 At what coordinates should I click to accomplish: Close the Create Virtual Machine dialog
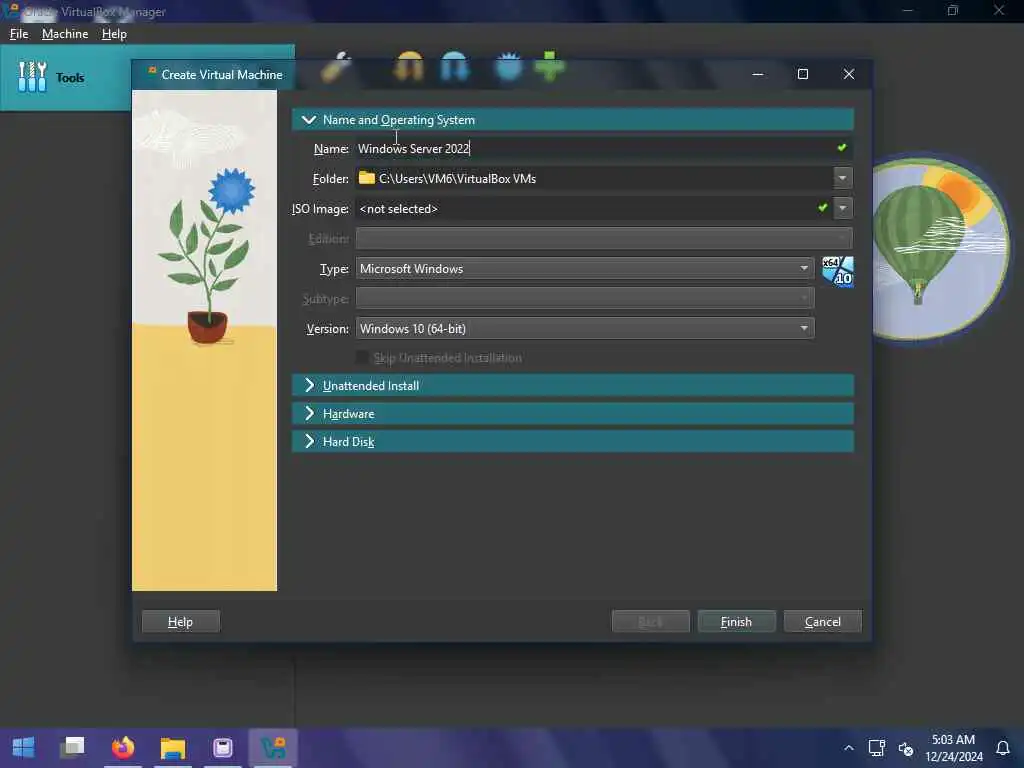pos(848,74)
